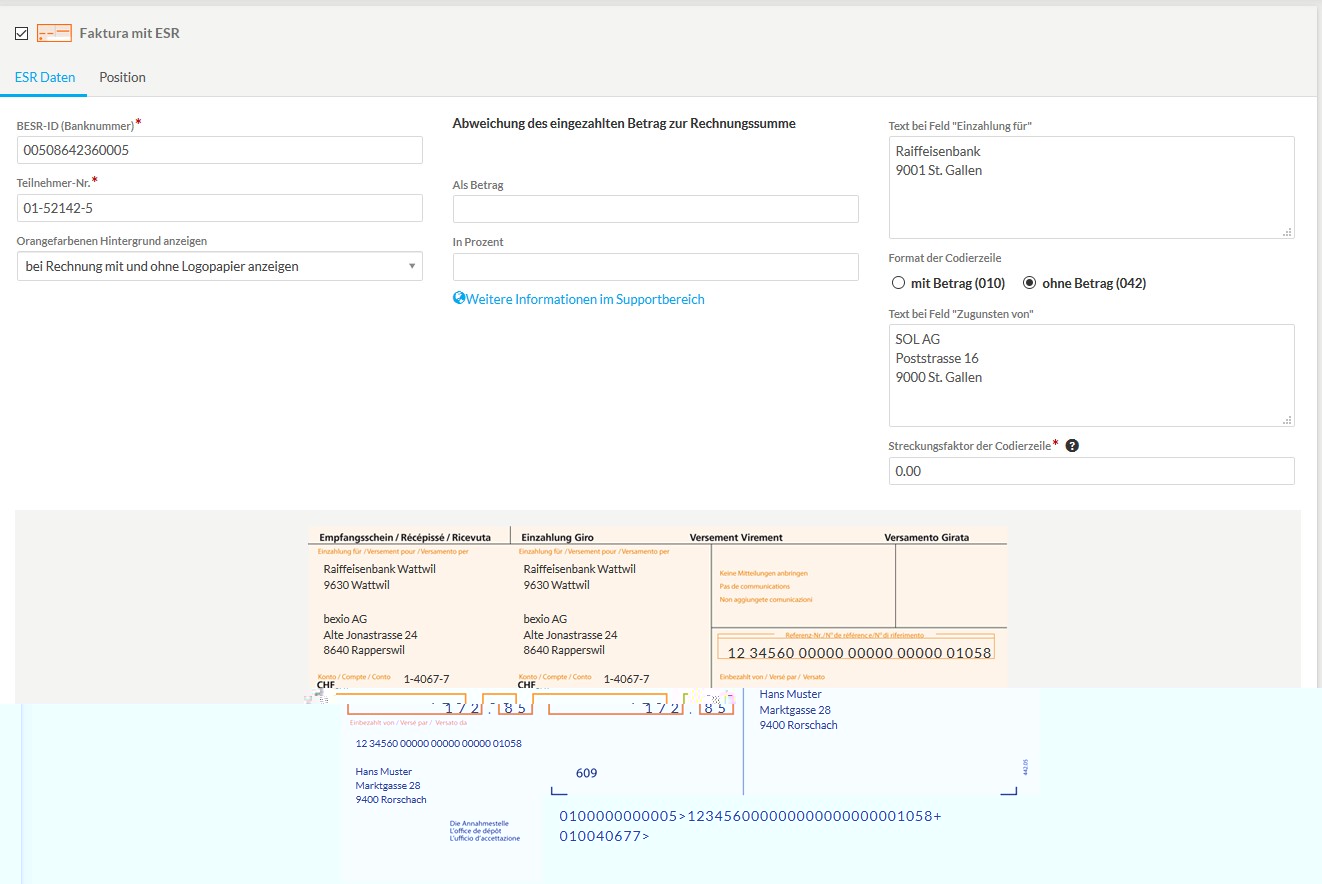Click the Als Betrag input field
1322x884 pixels.
pyautogui.click(x=655, y=209)
